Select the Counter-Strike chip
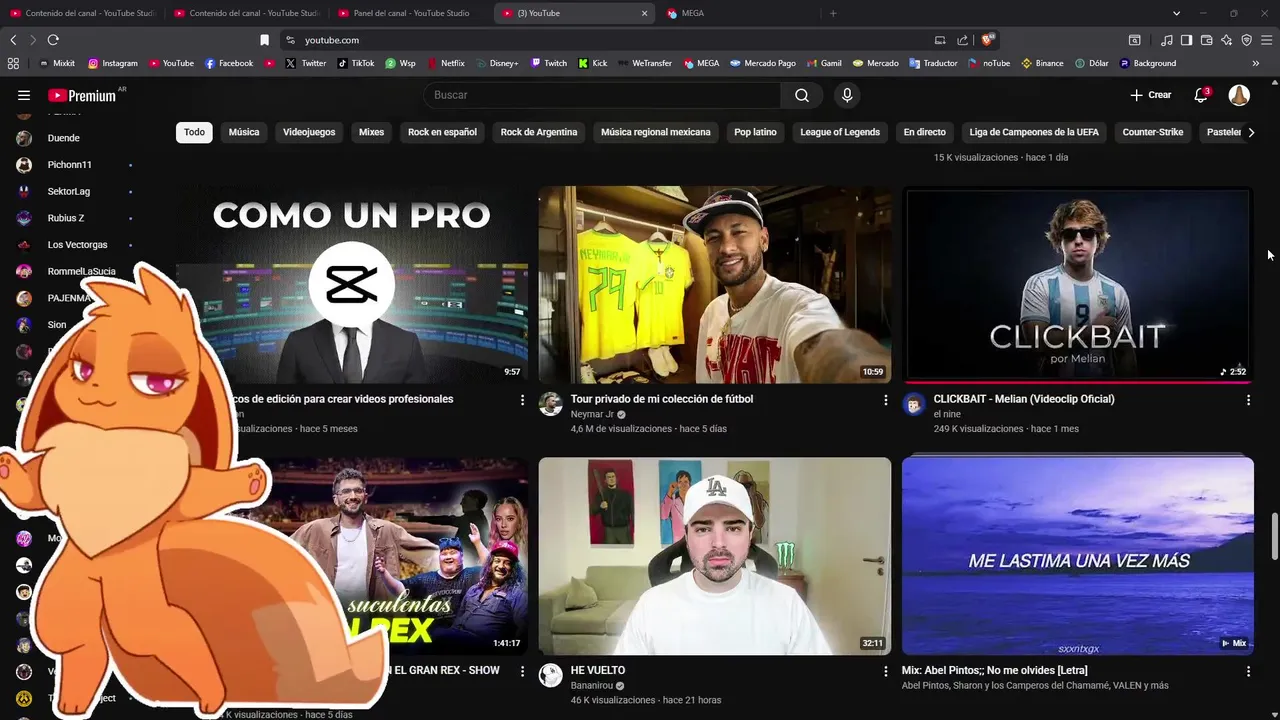Viewport: 1280px width, 720px height. [x=1152, y=132]
